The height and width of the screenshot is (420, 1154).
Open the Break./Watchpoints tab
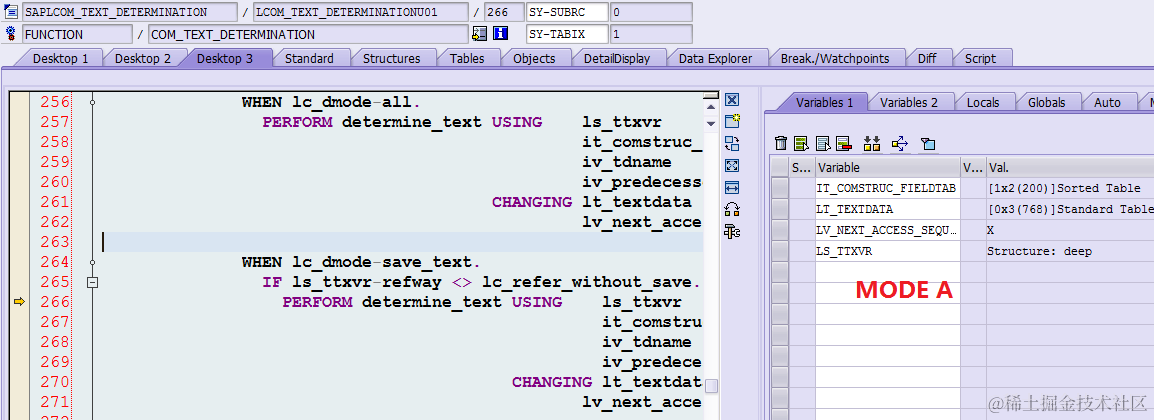(x=835, y=58)
